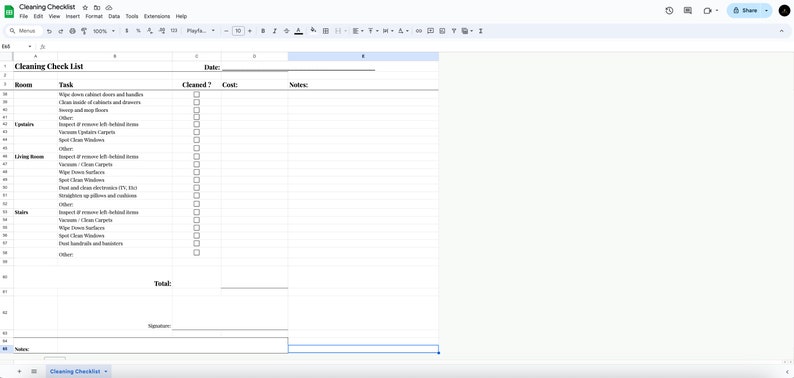Check the Straighten up pillows checkbox
The height and width of the screenshot is (378, 794).
pyautogui.click(x=196, y=196)
